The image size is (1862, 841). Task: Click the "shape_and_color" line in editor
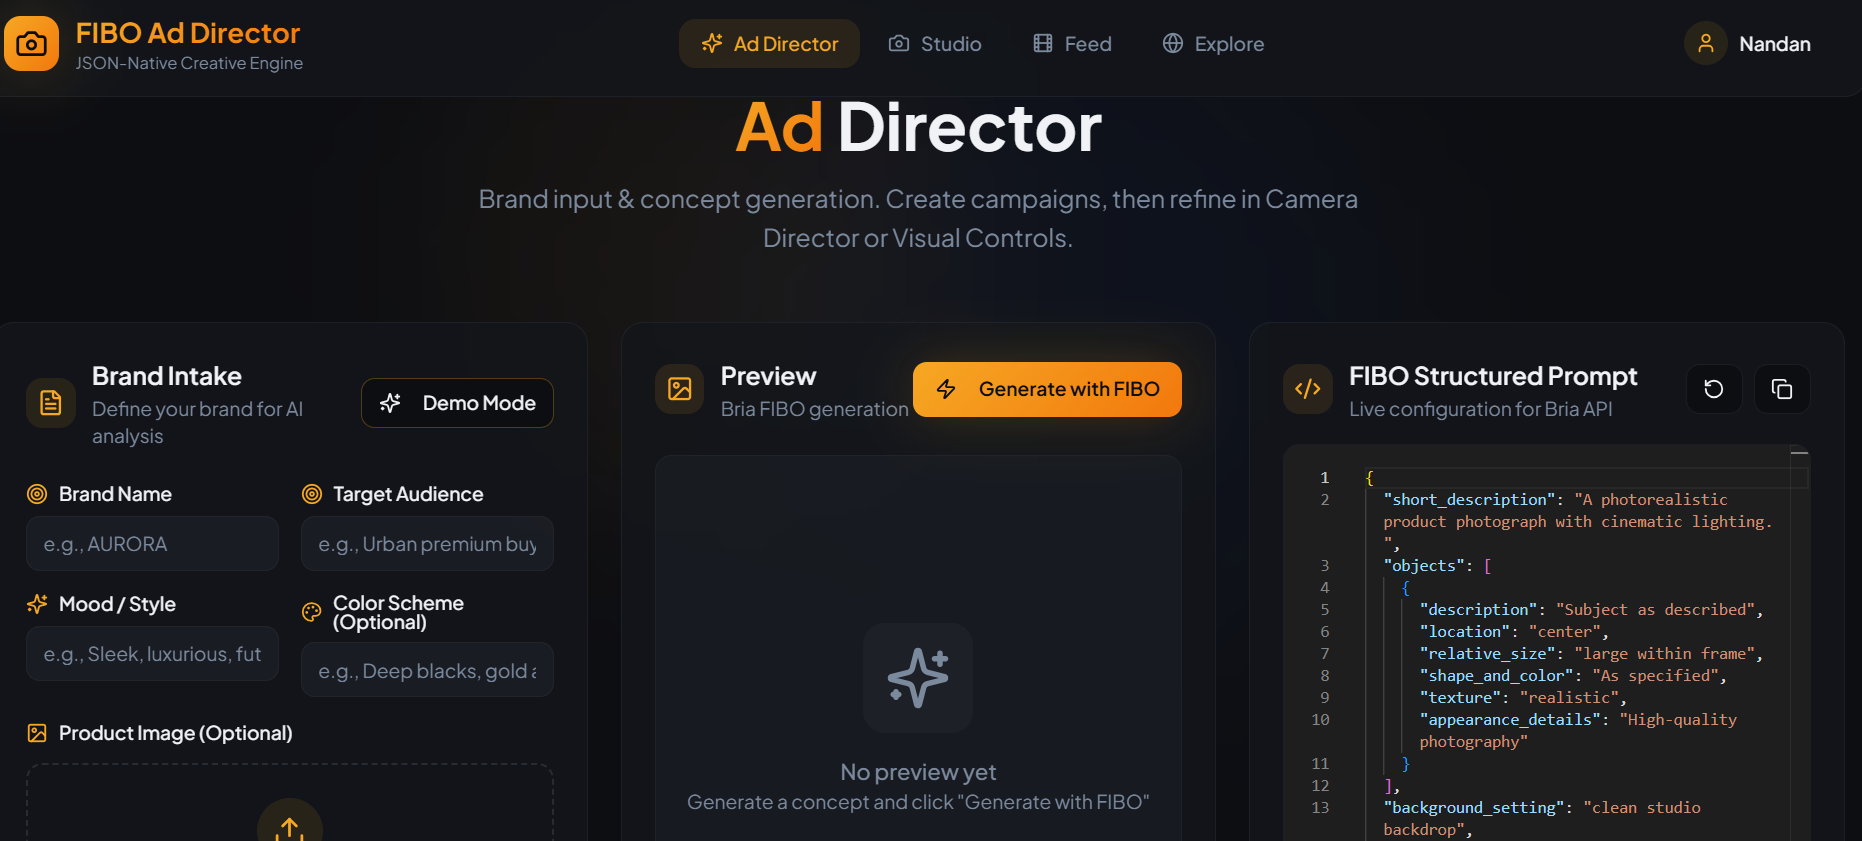point(1573,676)
